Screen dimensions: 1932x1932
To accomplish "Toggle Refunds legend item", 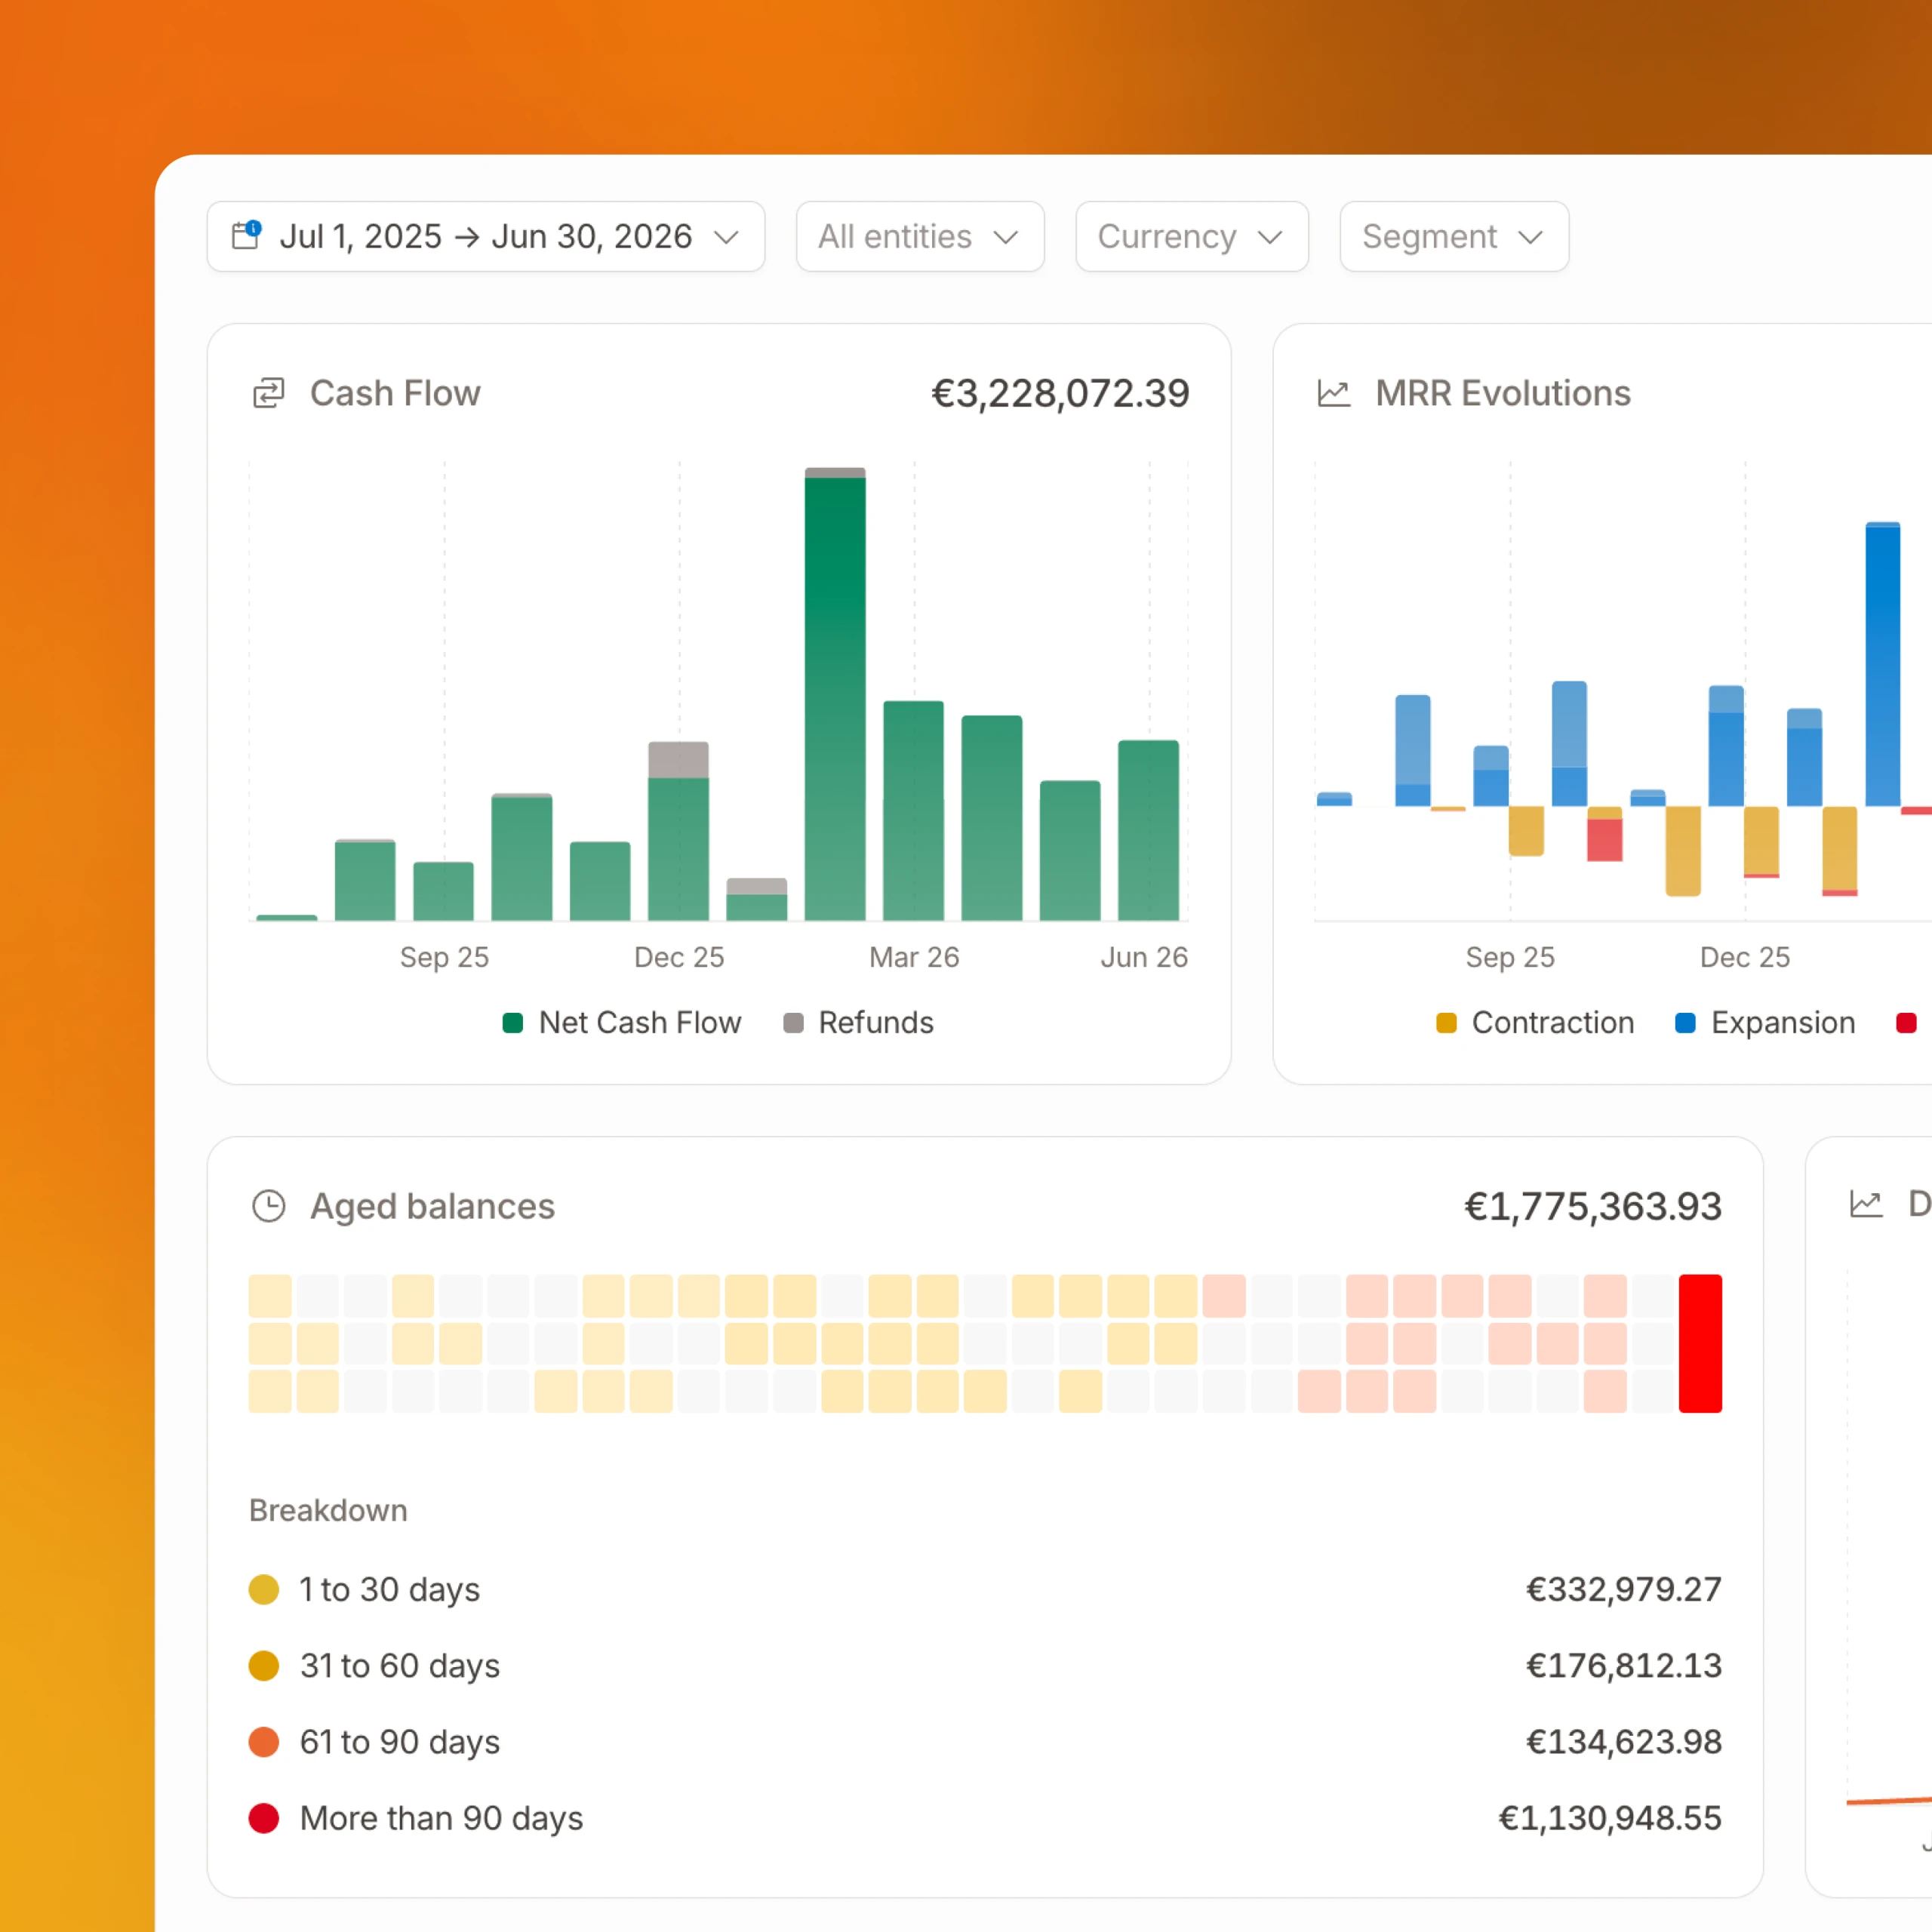I will [858, 1022].
